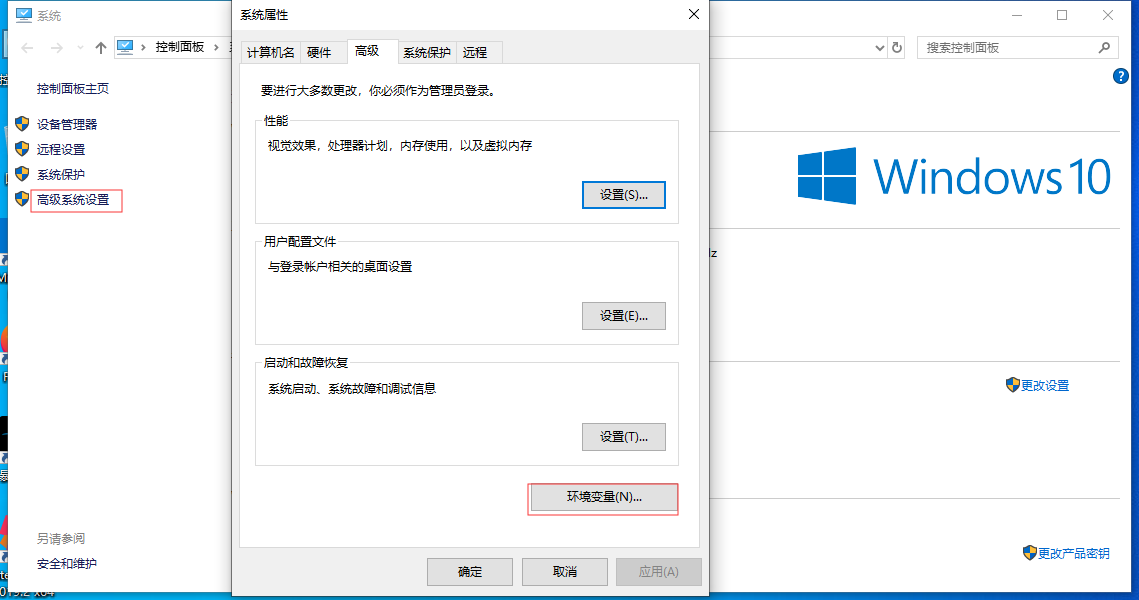1139x600 pixels.
Task: Click the shield icon beside sidebar 系统保护
Action: 23,174
